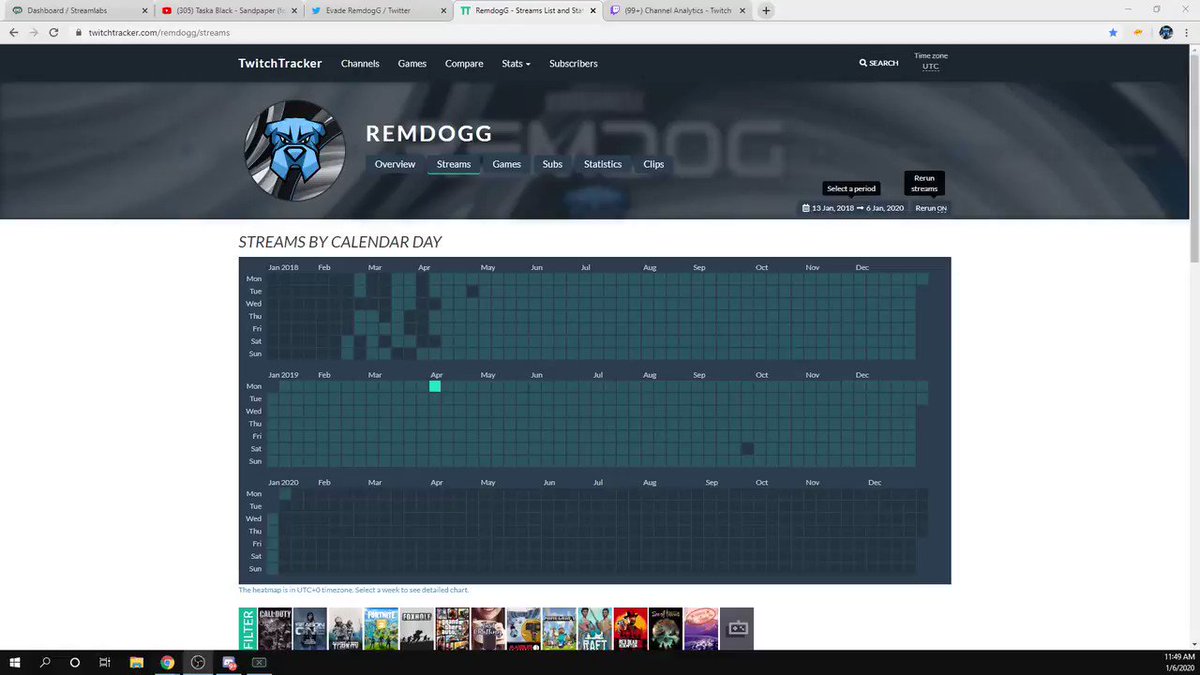Open the Chrome profile avatar
Image resolution: width=1200 pixels, height=675 pixels.
[x=1166, y=32]
